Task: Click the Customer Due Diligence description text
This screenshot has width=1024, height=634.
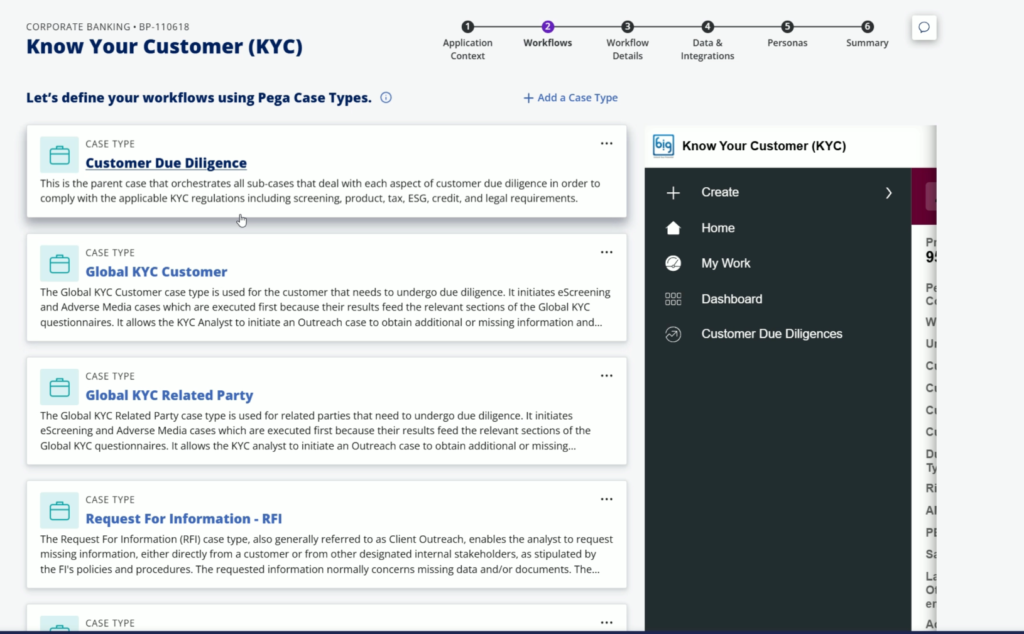Action: [x=320, y=191]
